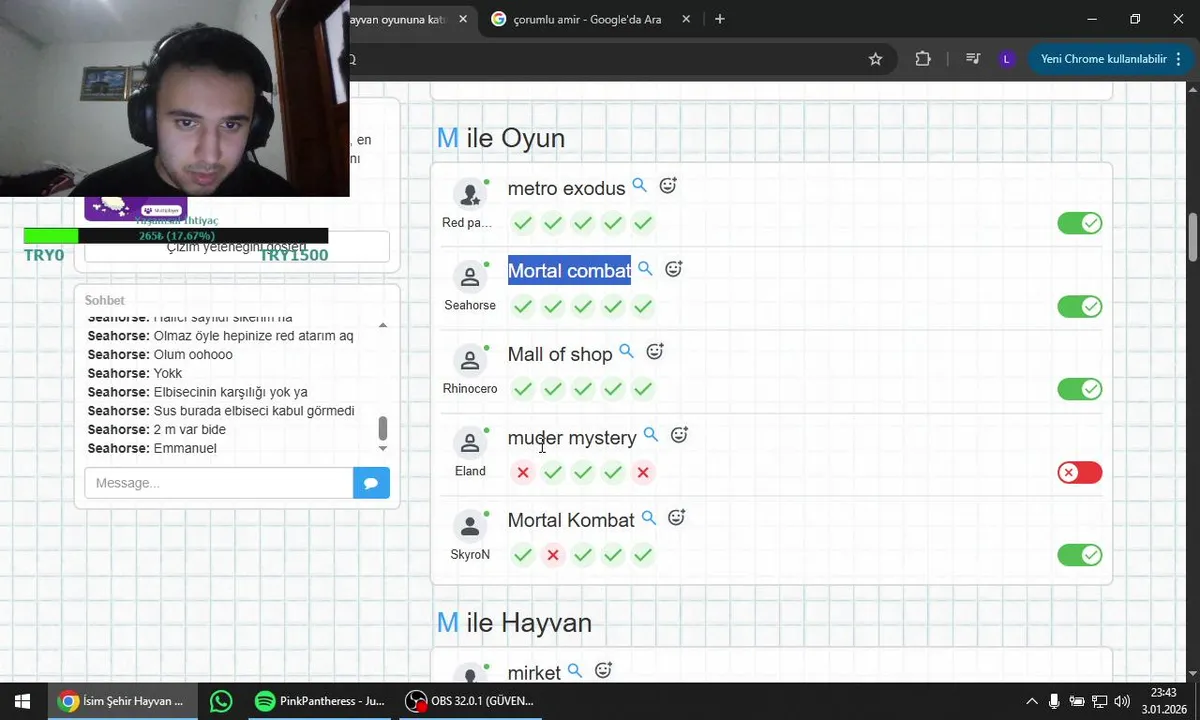Search for 'metro exodus' via magnifier icon

pos(640,186)
